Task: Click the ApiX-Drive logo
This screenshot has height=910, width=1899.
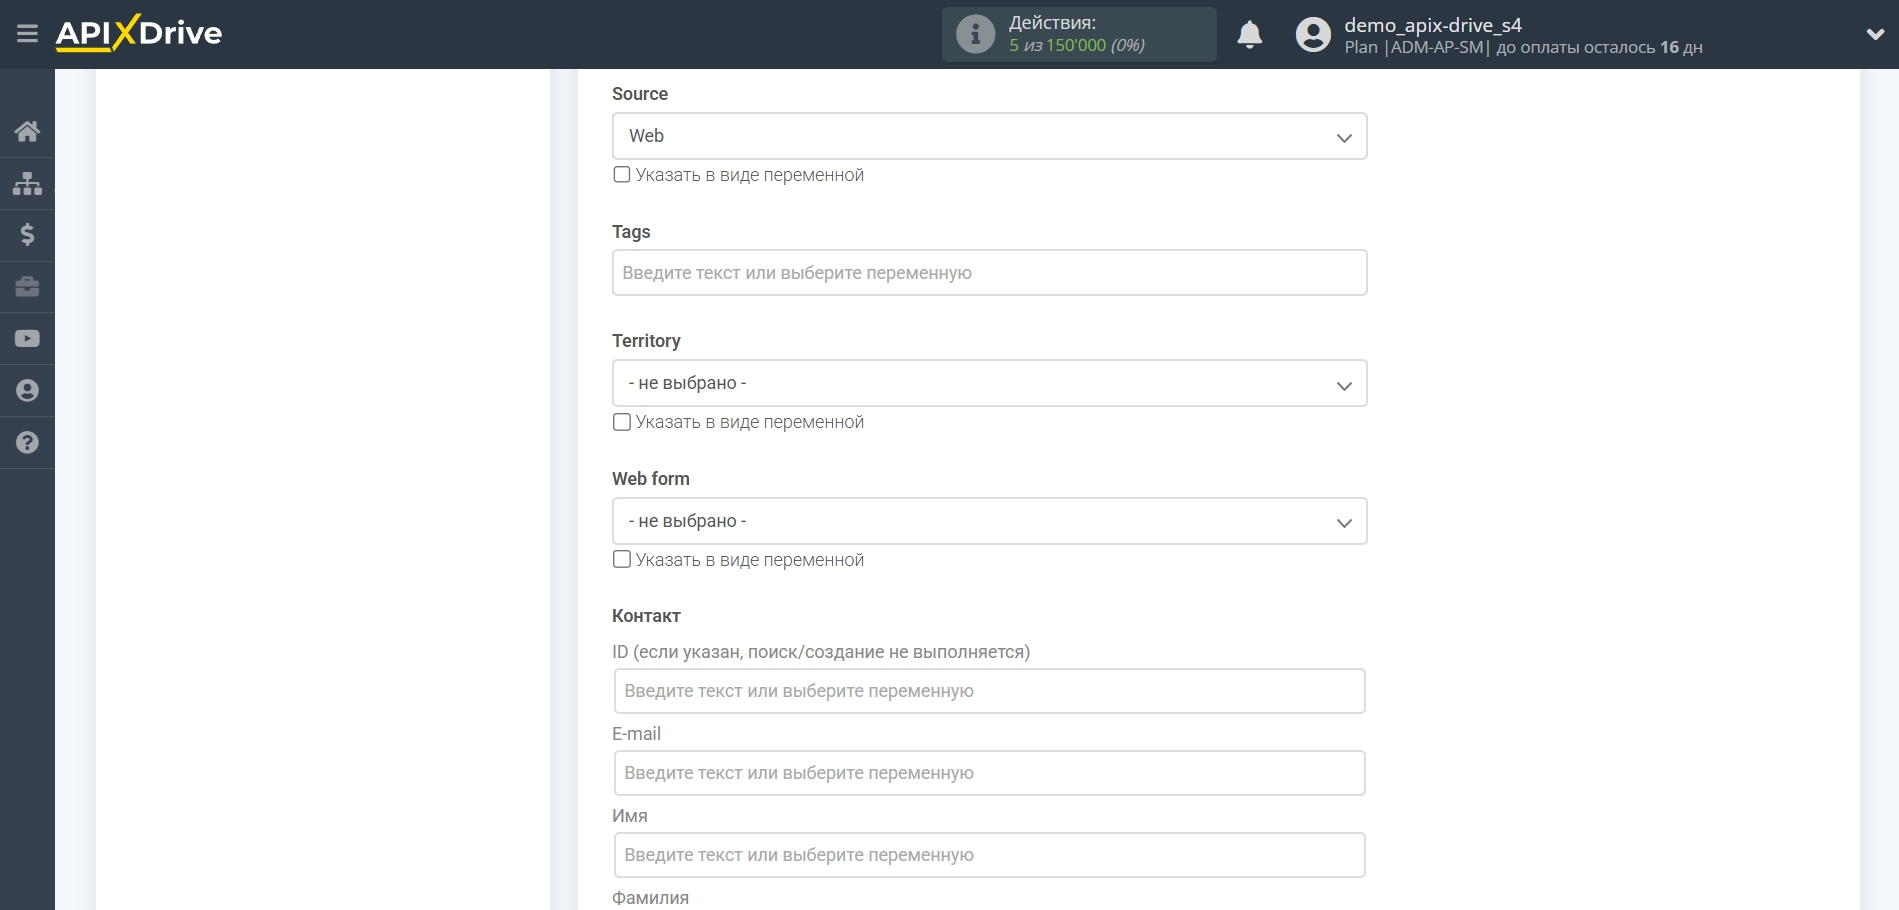Action: [x=139, y=33]
